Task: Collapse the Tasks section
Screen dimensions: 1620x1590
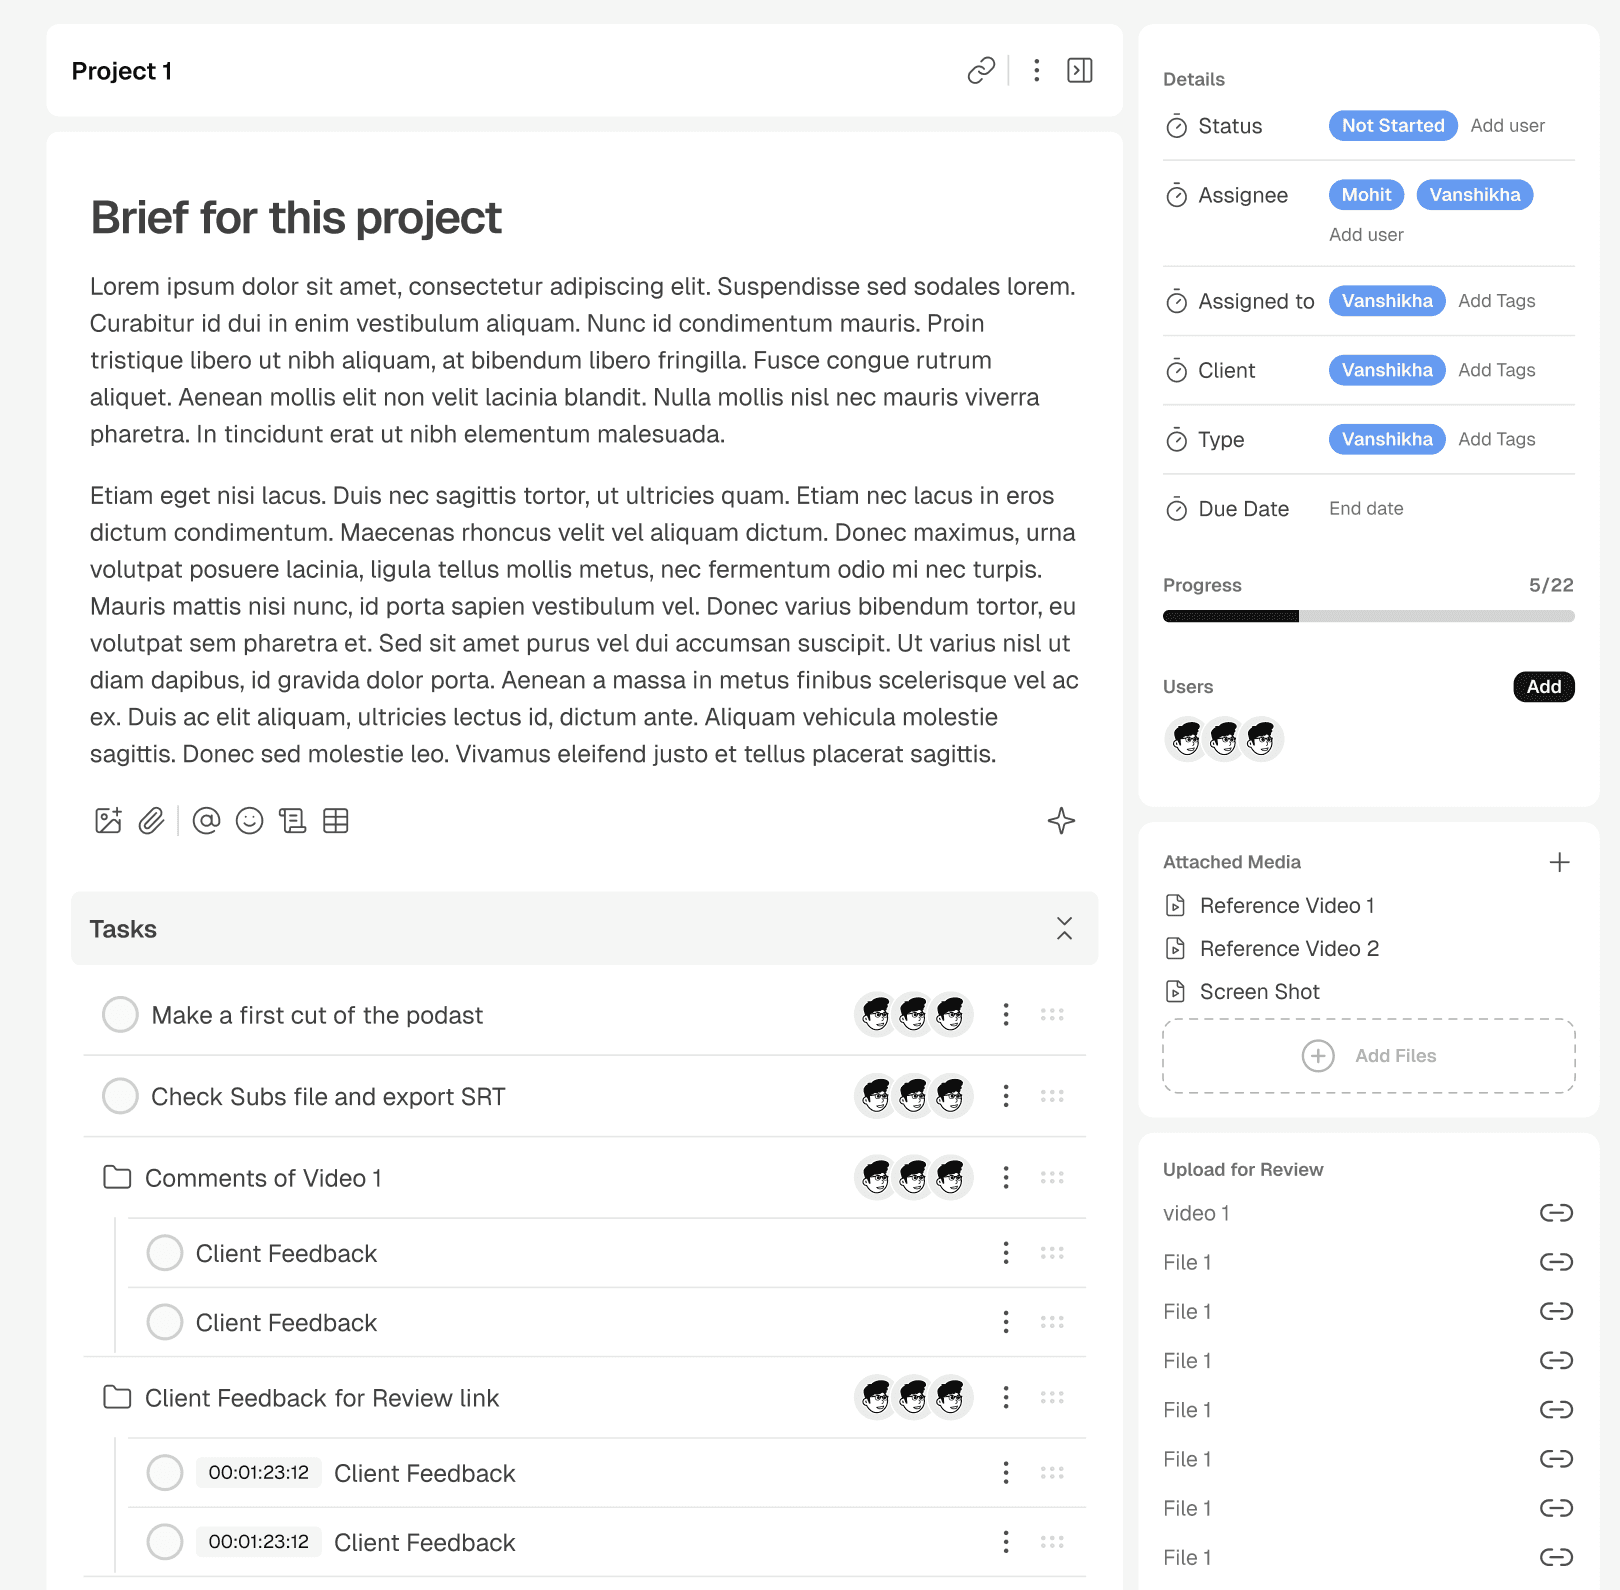Action: 1064,928
